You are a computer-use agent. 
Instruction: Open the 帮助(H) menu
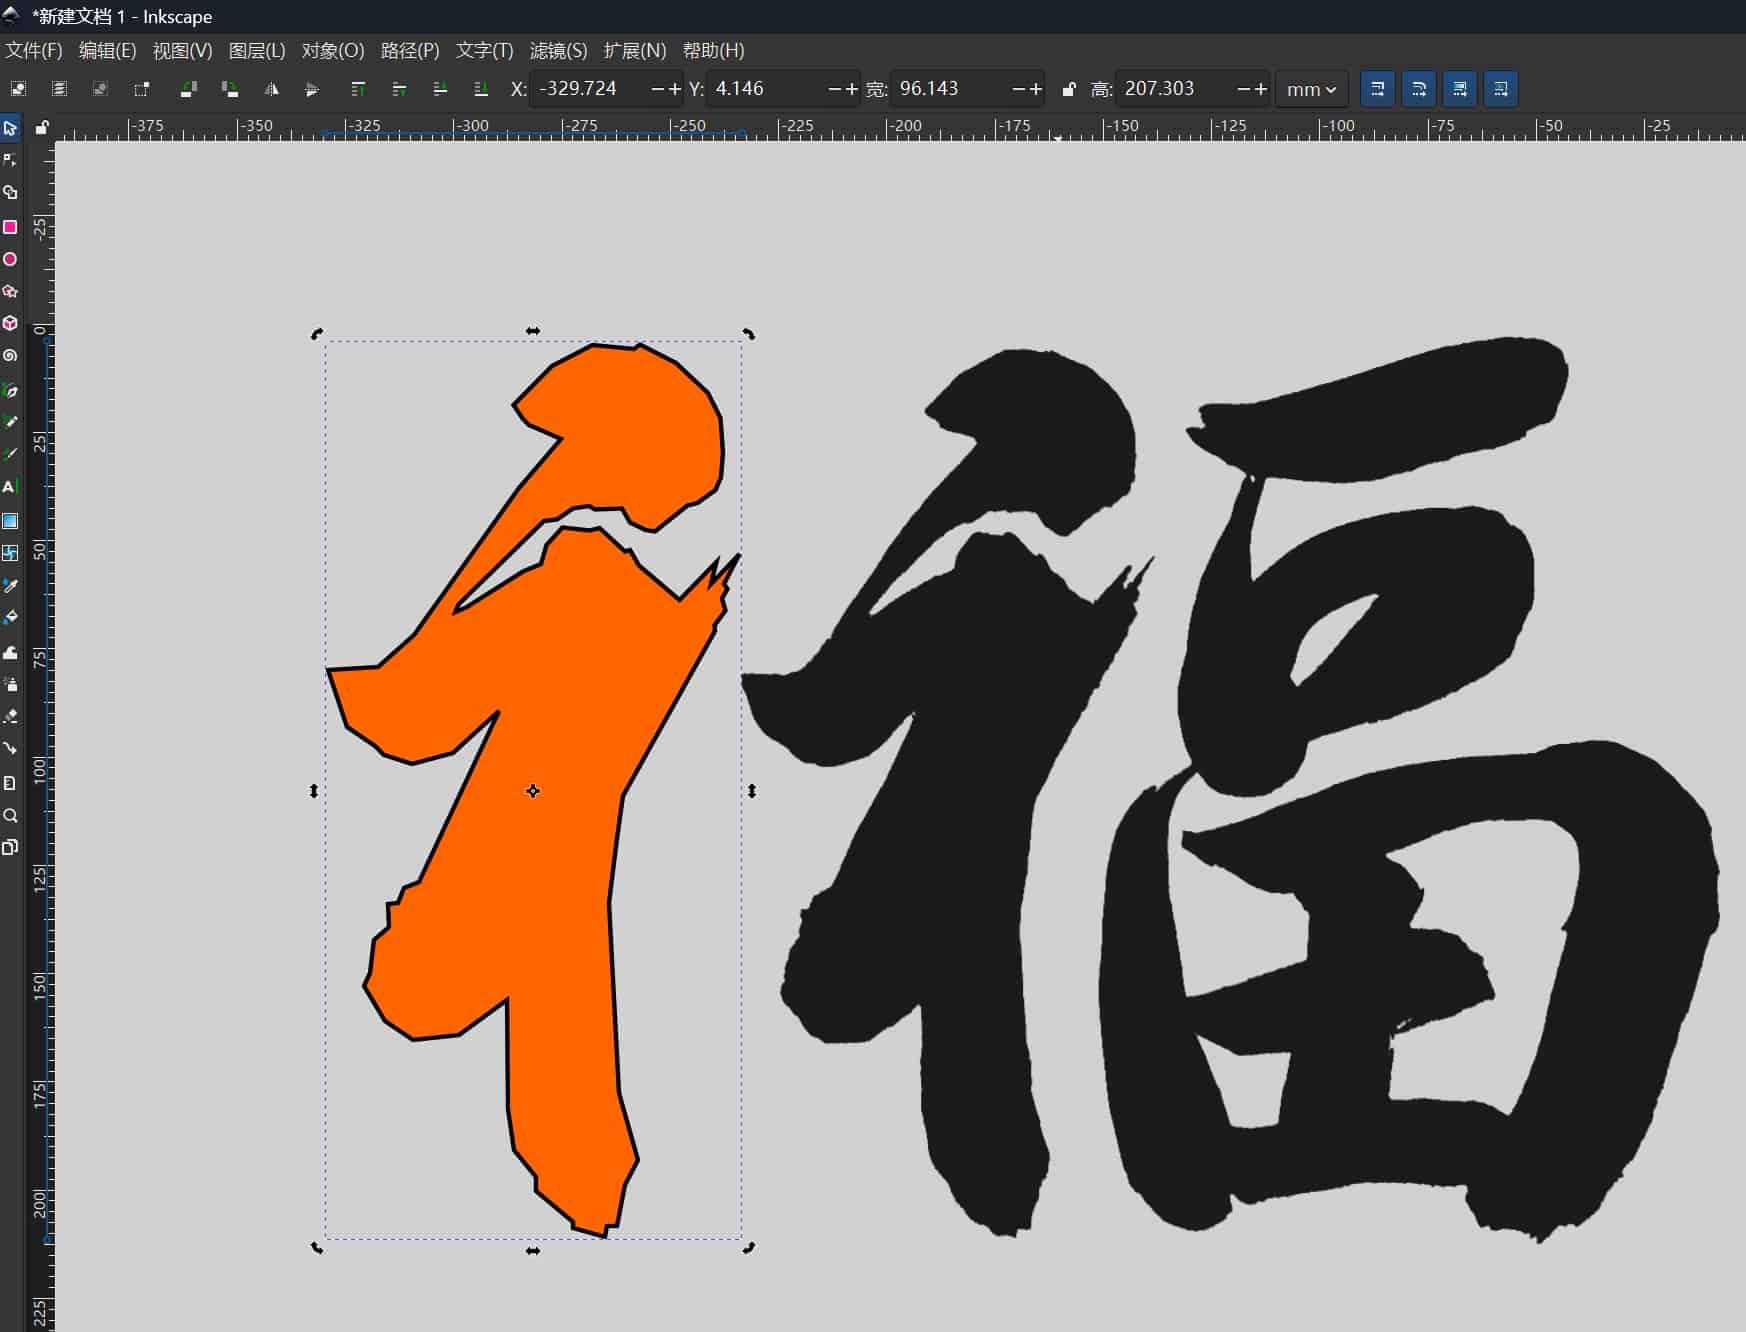pyautogui.click(x=713, y=50)
